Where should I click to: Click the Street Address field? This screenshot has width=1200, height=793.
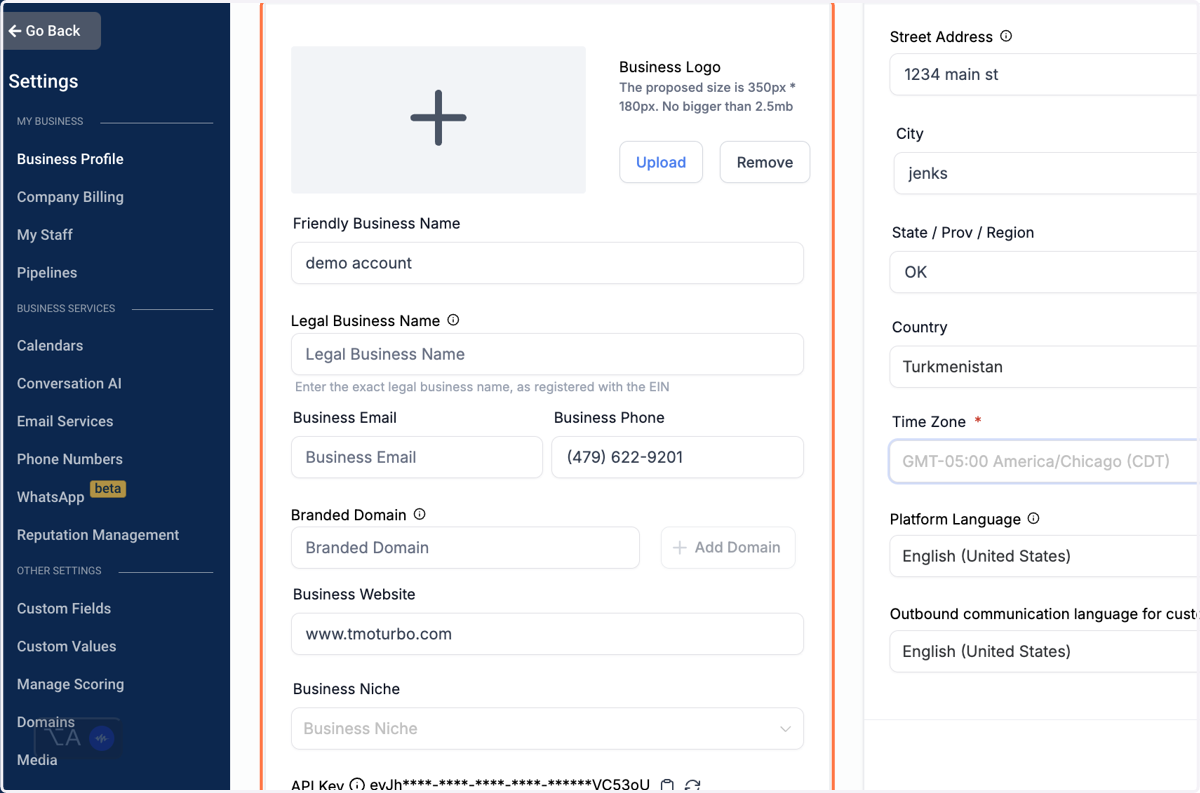[1044, 74]
